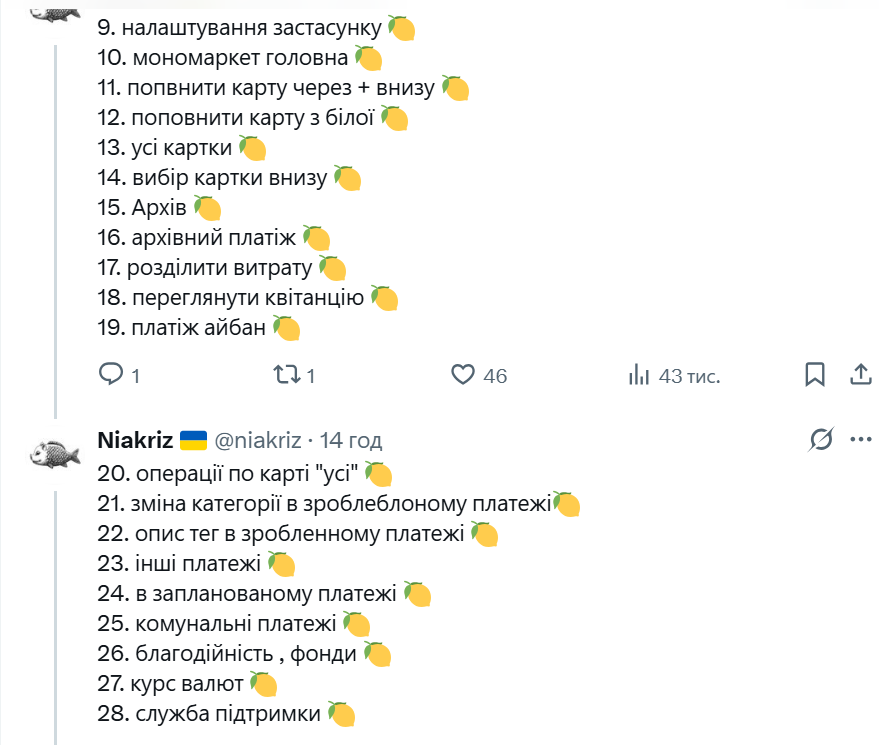
Task: Click the like count 46
Action: (495, 376)
